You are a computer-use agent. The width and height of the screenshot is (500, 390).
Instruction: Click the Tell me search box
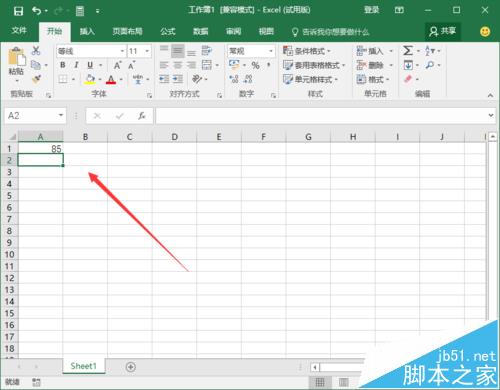[331, 32]
